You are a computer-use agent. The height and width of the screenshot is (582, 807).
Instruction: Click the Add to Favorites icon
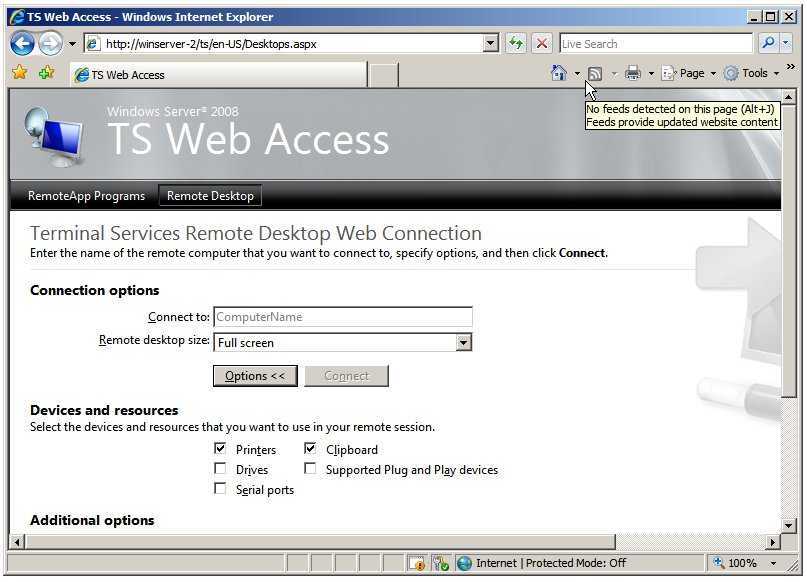[x=46, y=73]
